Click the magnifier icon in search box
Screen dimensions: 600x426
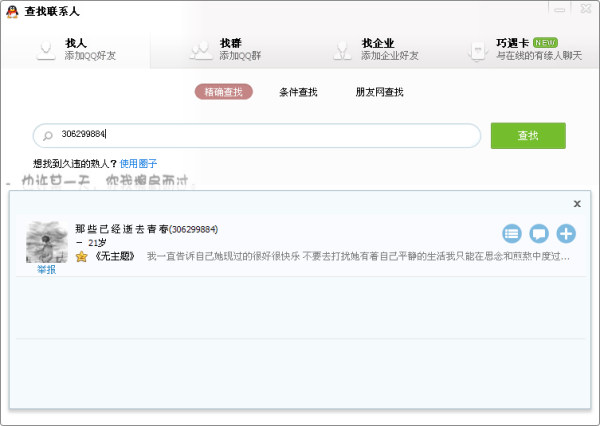click(46, 136)
